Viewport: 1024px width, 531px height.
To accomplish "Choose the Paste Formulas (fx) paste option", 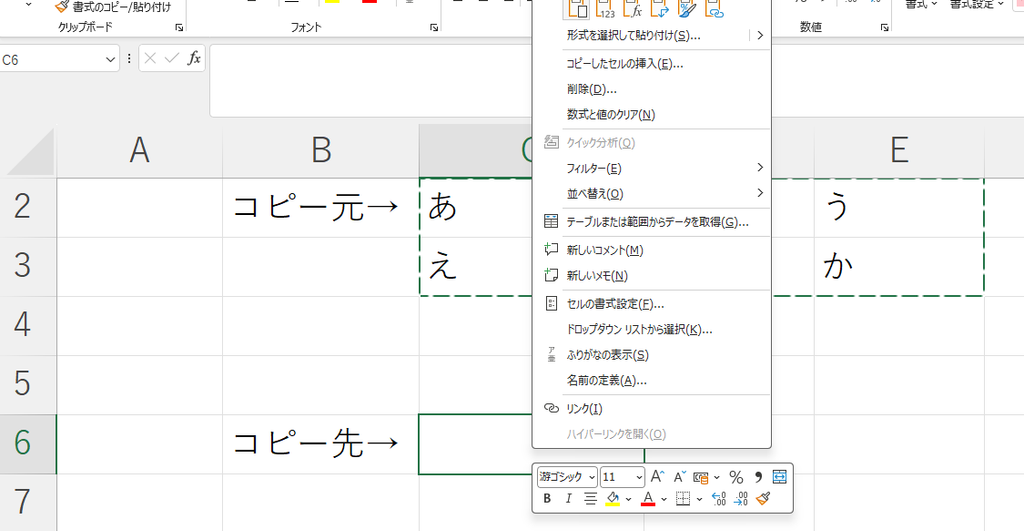I will point(633,8).
